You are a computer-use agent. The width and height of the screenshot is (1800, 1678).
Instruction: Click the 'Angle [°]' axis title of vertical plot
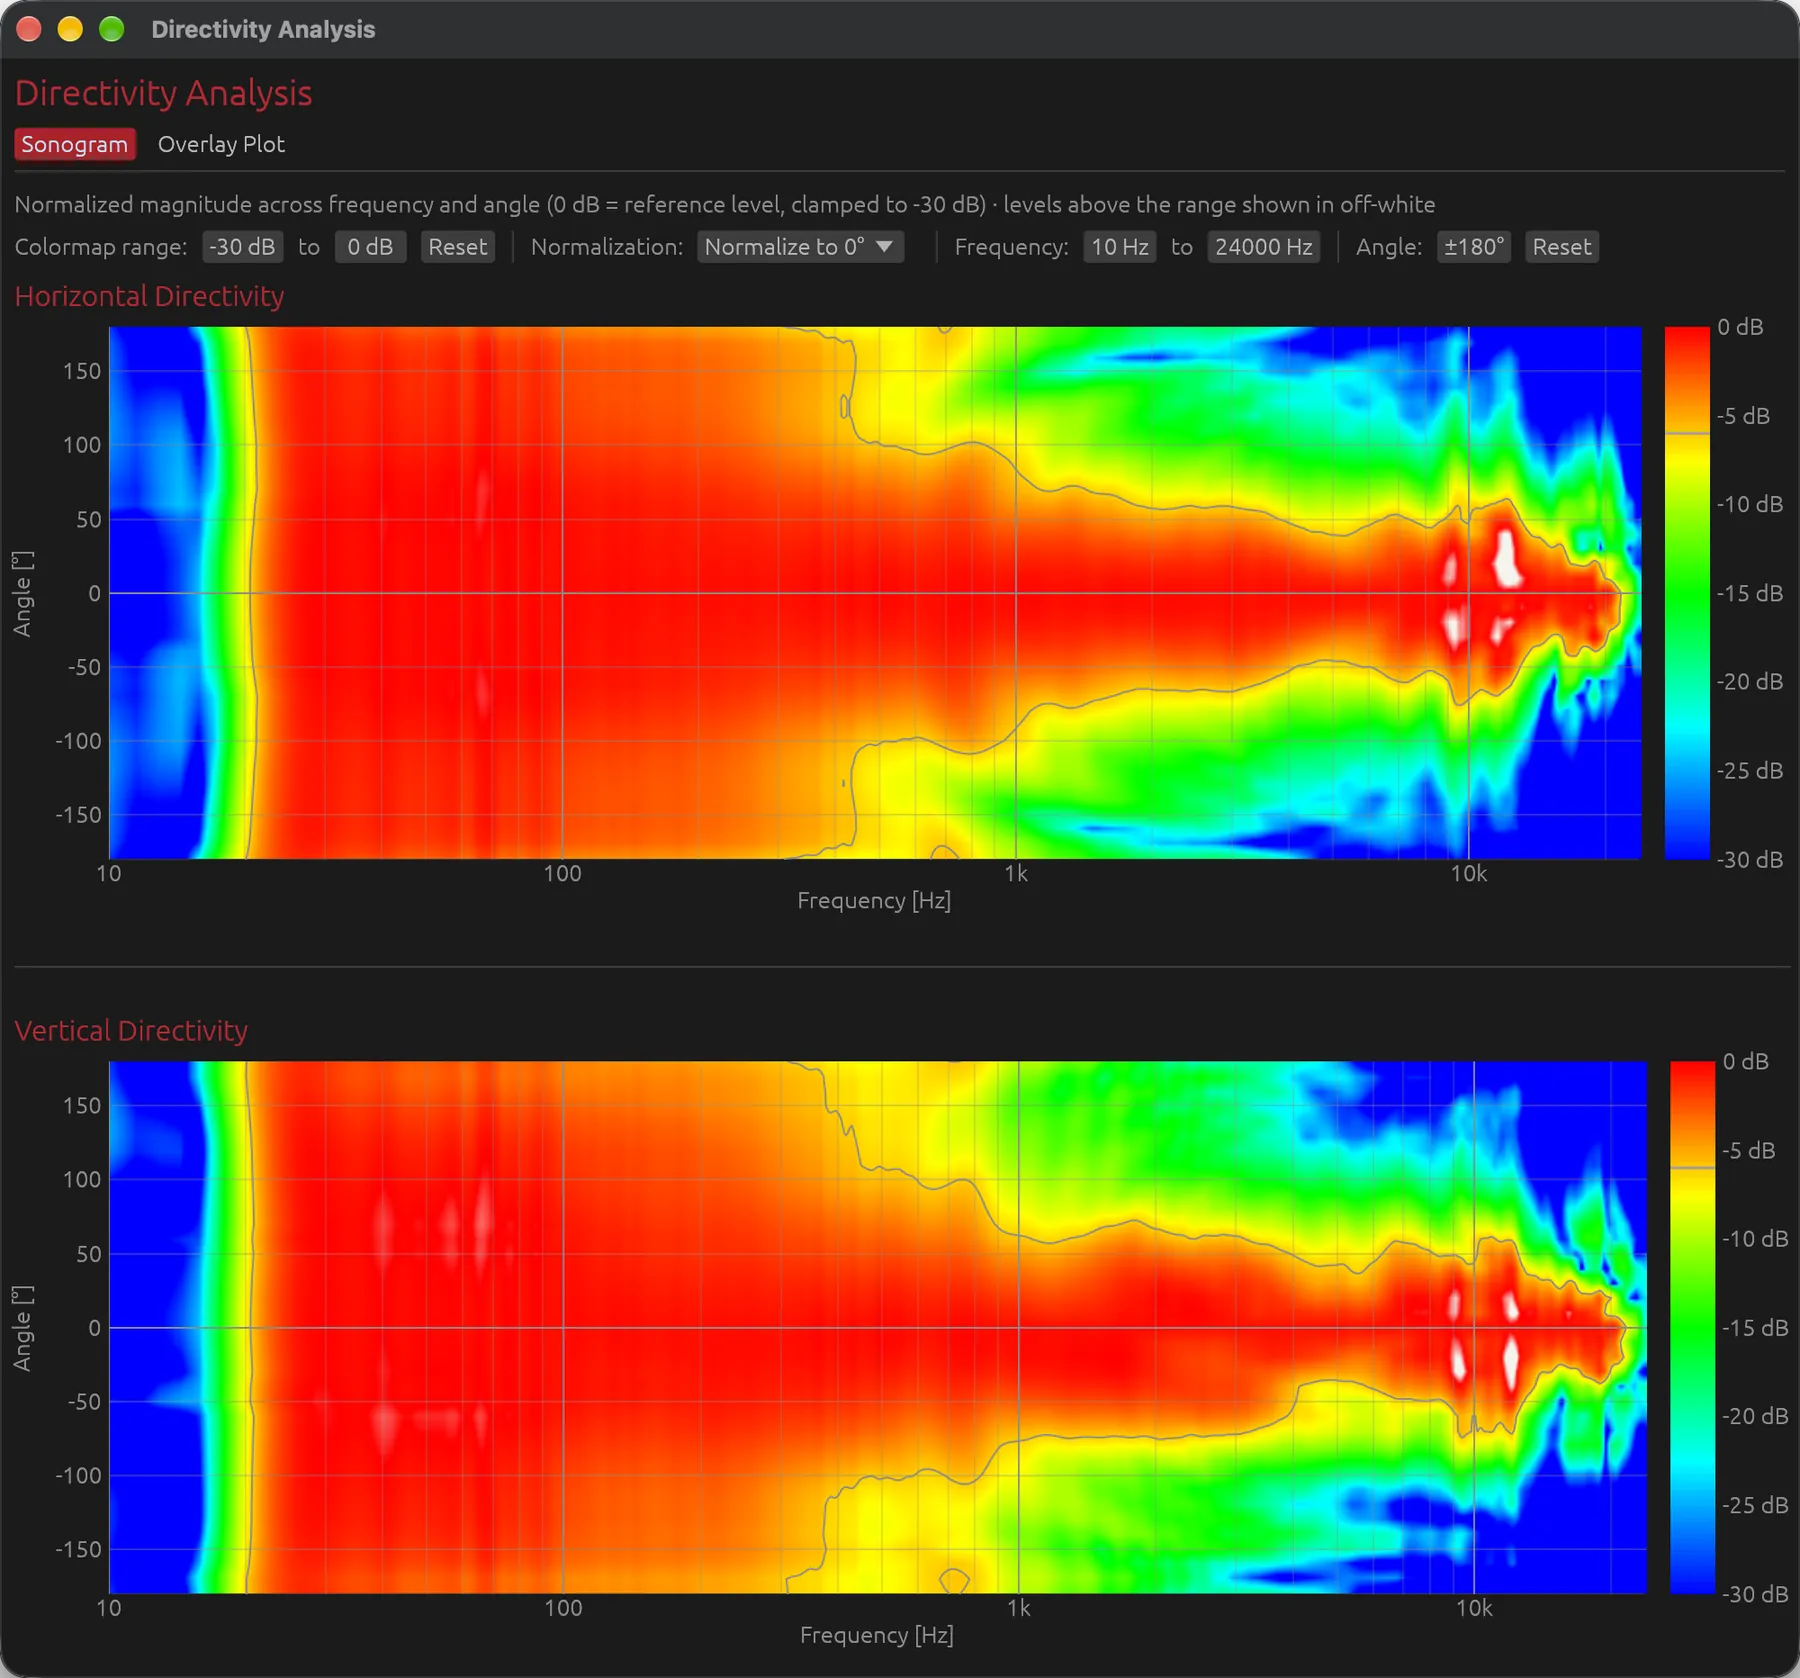[22, 1327]
